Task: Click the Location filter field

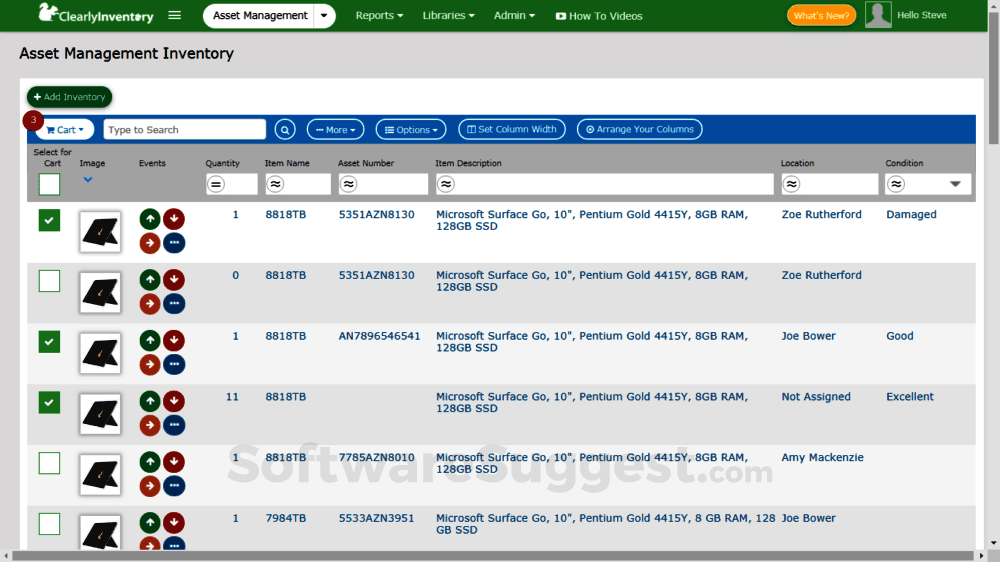Action: point(830,184)
